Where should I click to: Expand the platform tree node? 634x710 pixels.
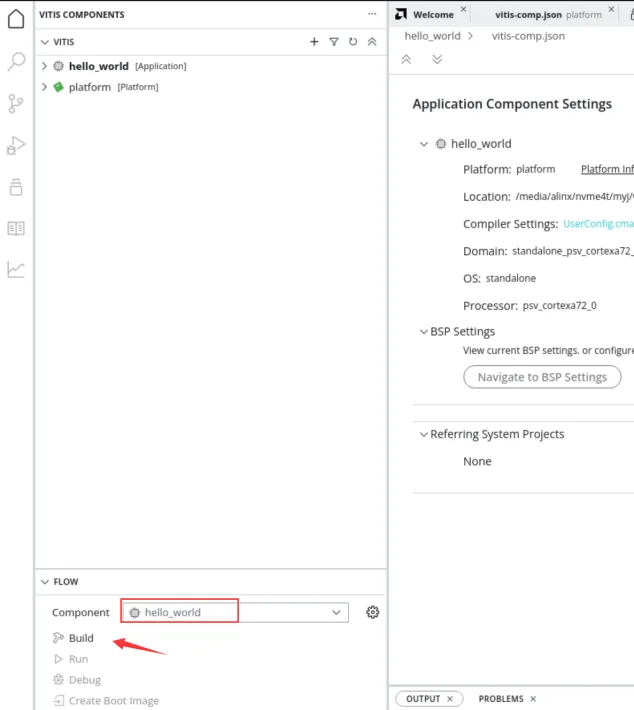click(x=44, y=87)
